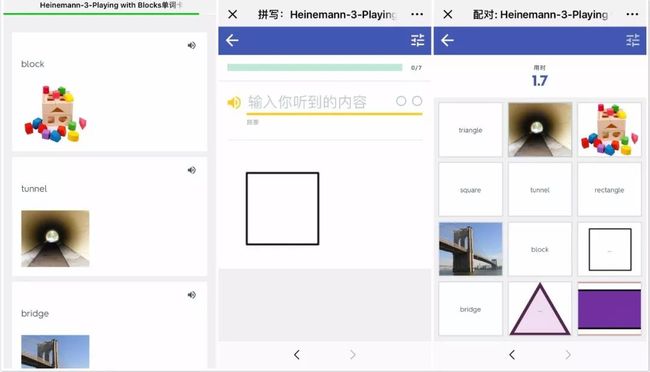Go back from the spelling screen

[232, 40]
